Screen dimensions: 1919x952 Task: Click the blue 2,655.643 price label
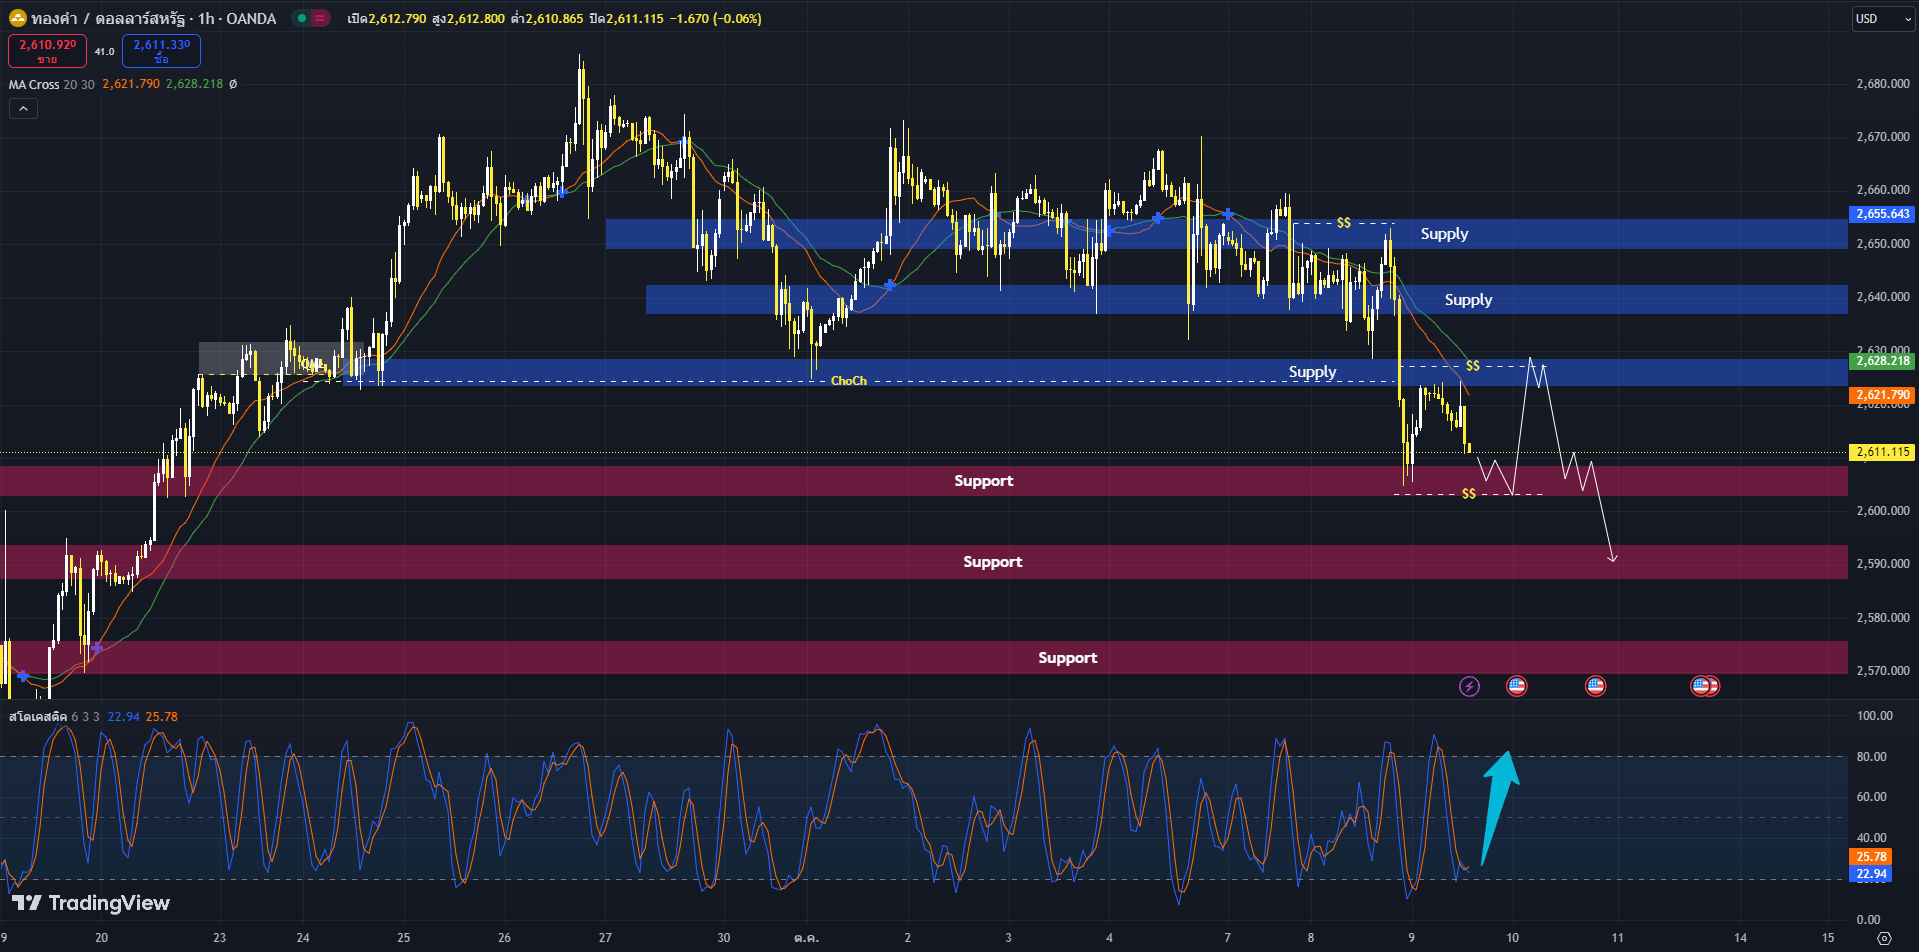click(x=1883, y=214)
